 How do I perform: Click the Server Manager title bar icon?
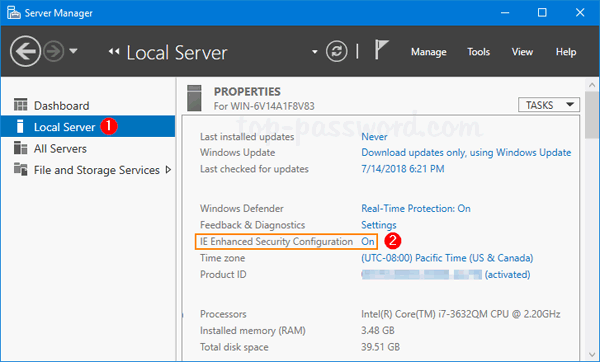pos(13,13)
